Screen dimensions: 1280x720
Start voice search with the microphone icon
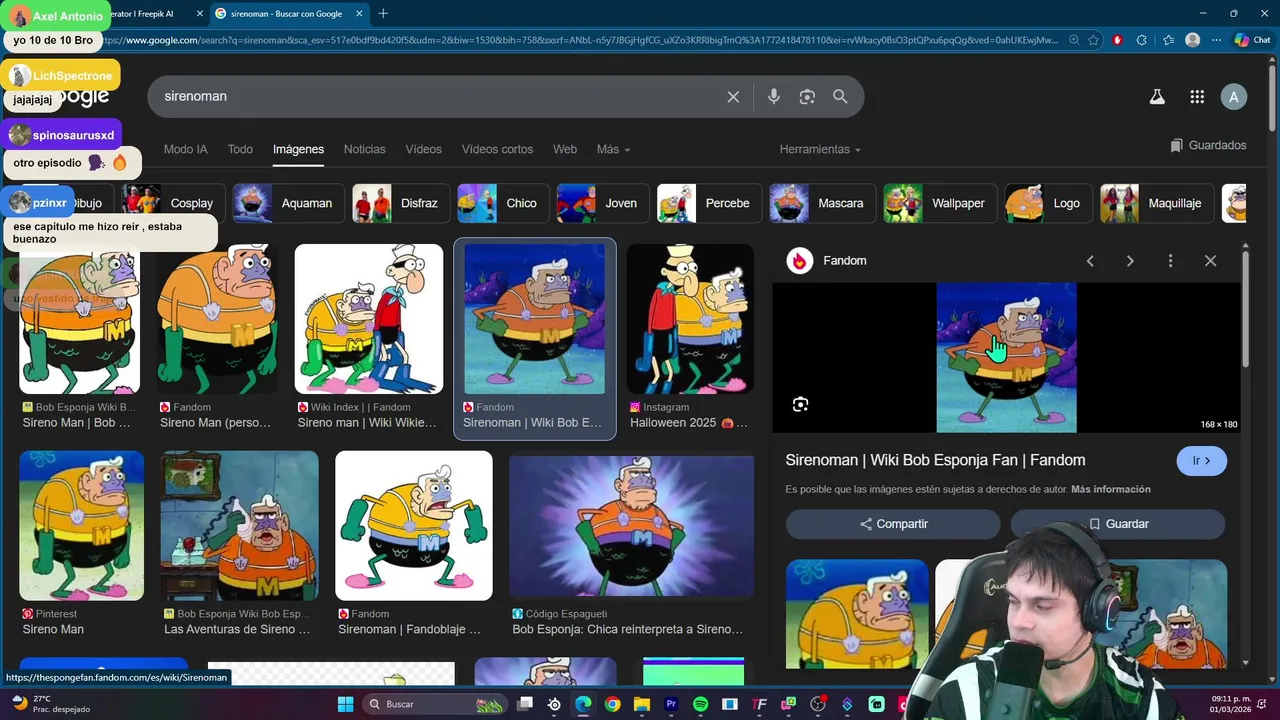[773, 97]
